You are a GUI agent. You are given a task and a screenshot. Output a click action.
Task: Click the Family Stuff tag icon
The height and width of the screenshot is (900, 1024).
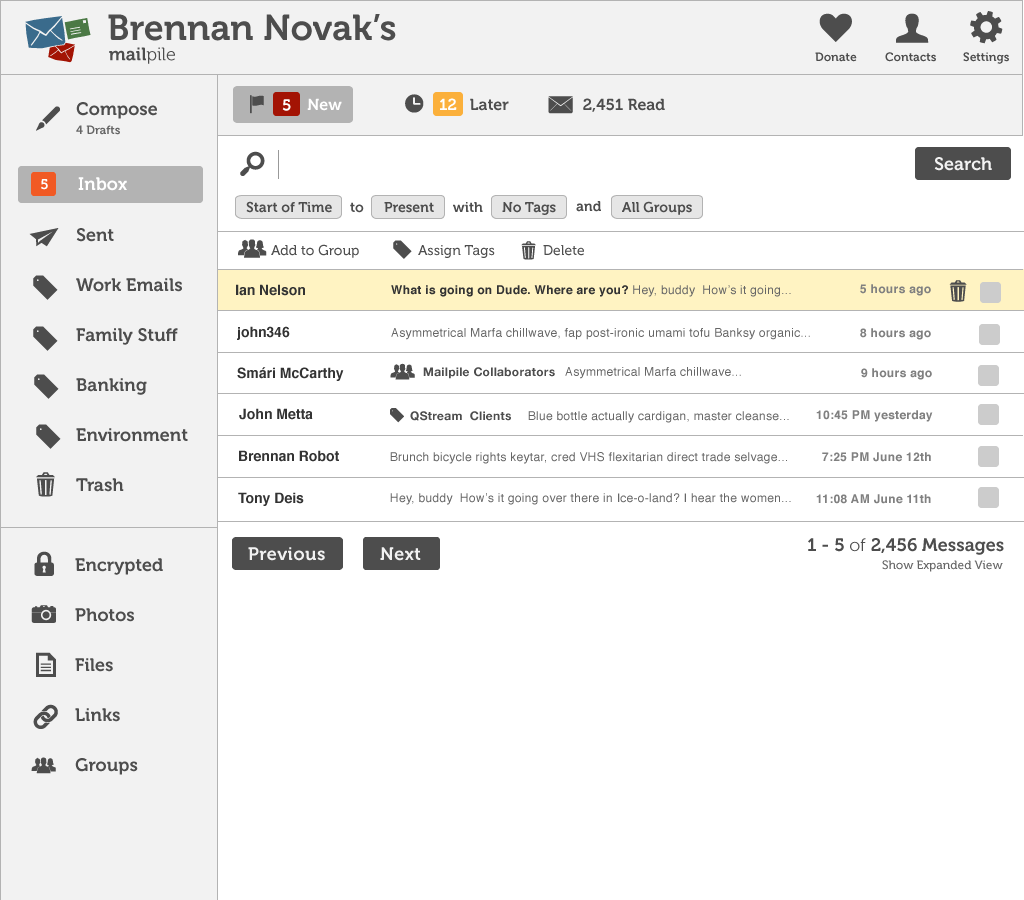point(45,337)
